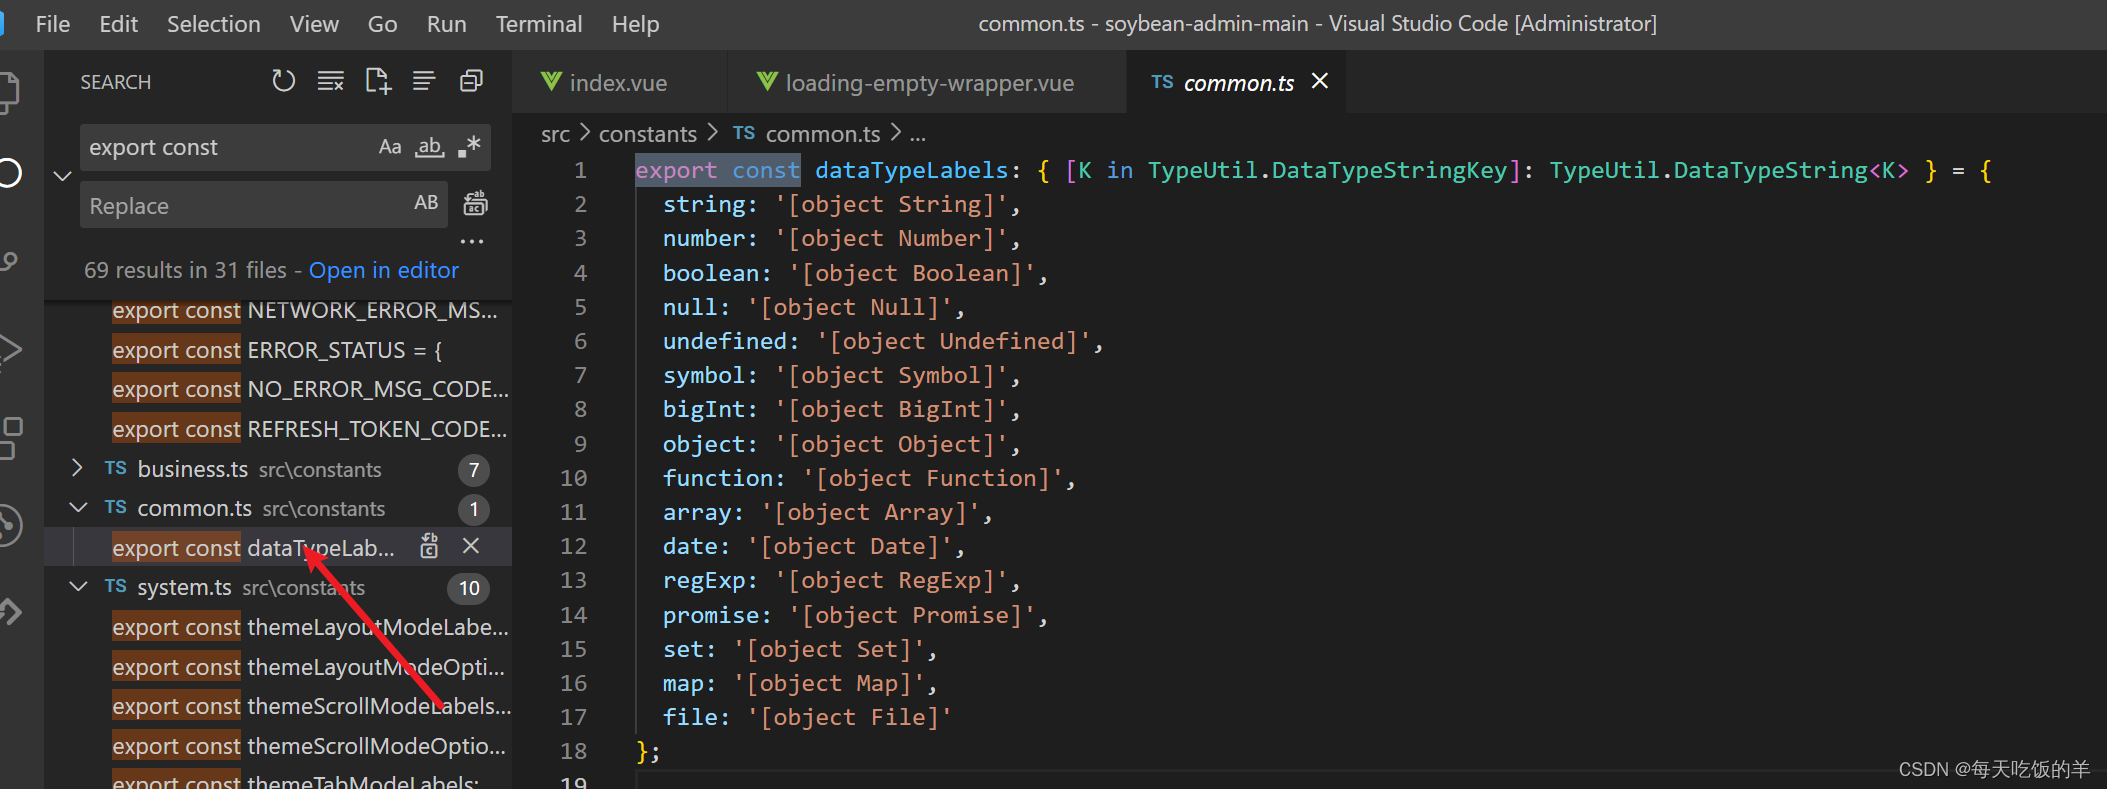Select themeLayoutModeOpti... result
This screenshot has height=789, width=2107.
(x=309, y=667)
